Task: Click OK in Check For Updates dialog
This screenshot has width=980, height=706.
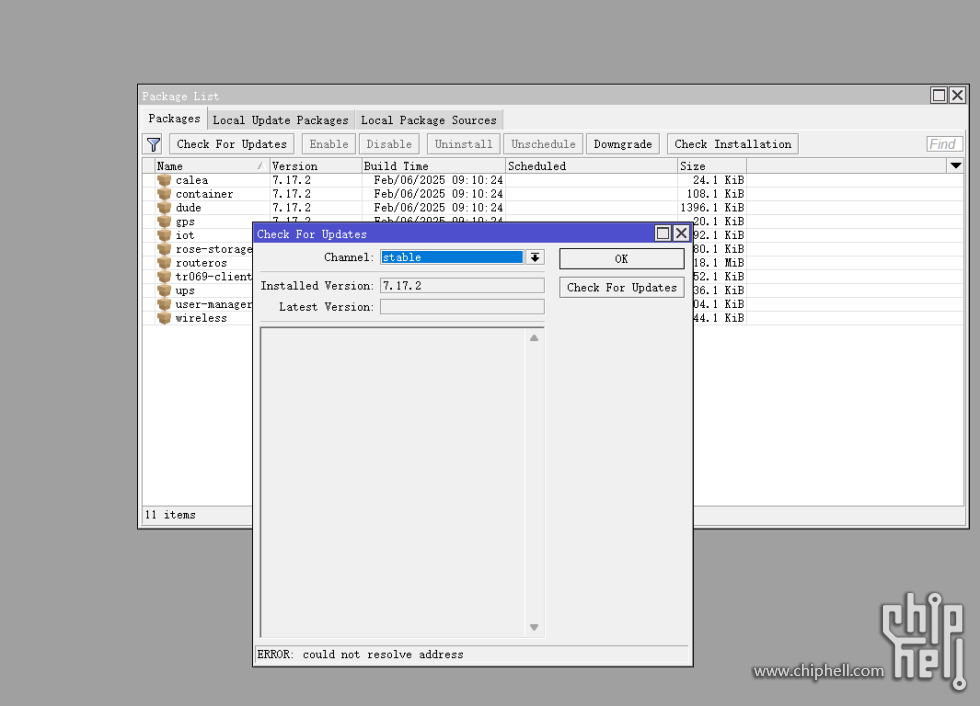Action: (x=621, y=259)
